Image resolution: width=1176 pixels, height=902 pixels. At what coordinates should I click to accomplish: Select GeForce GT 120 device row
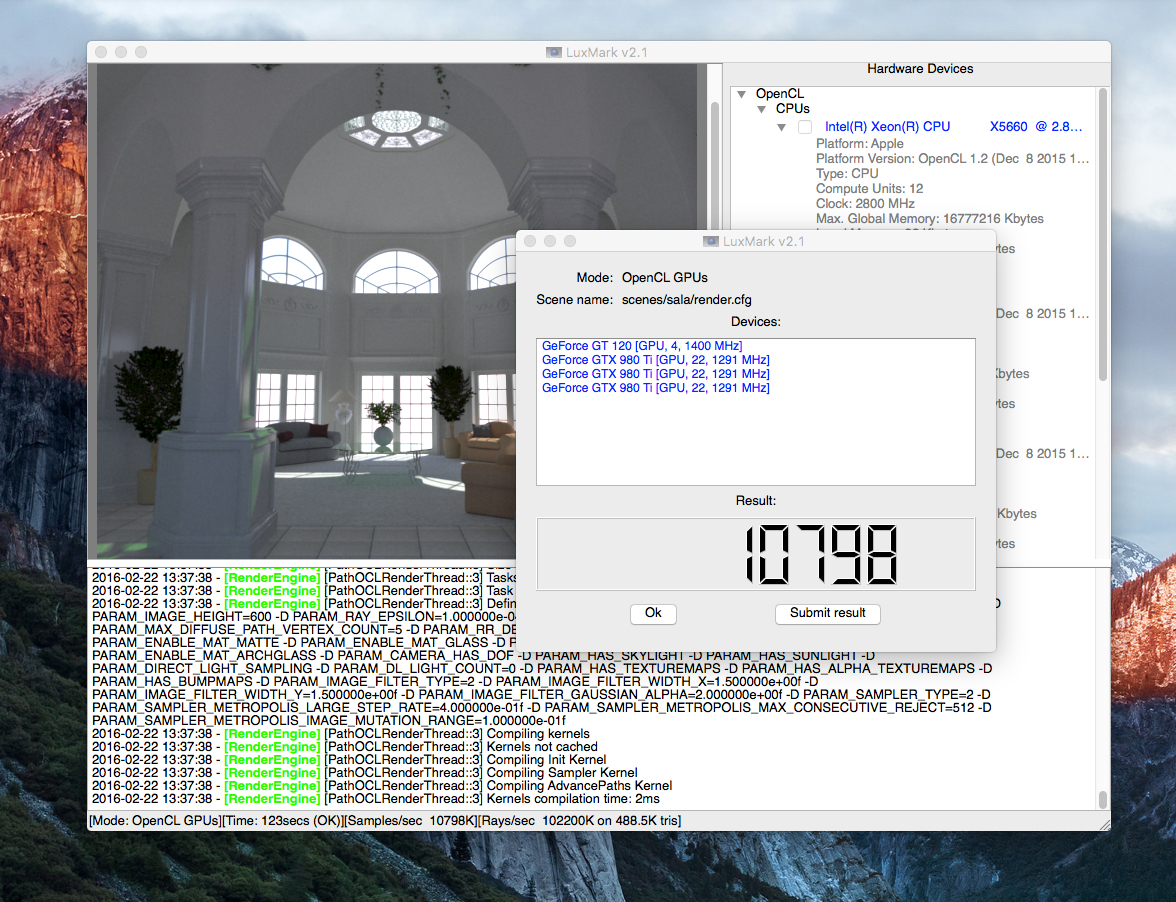click(x=642, y=346)
